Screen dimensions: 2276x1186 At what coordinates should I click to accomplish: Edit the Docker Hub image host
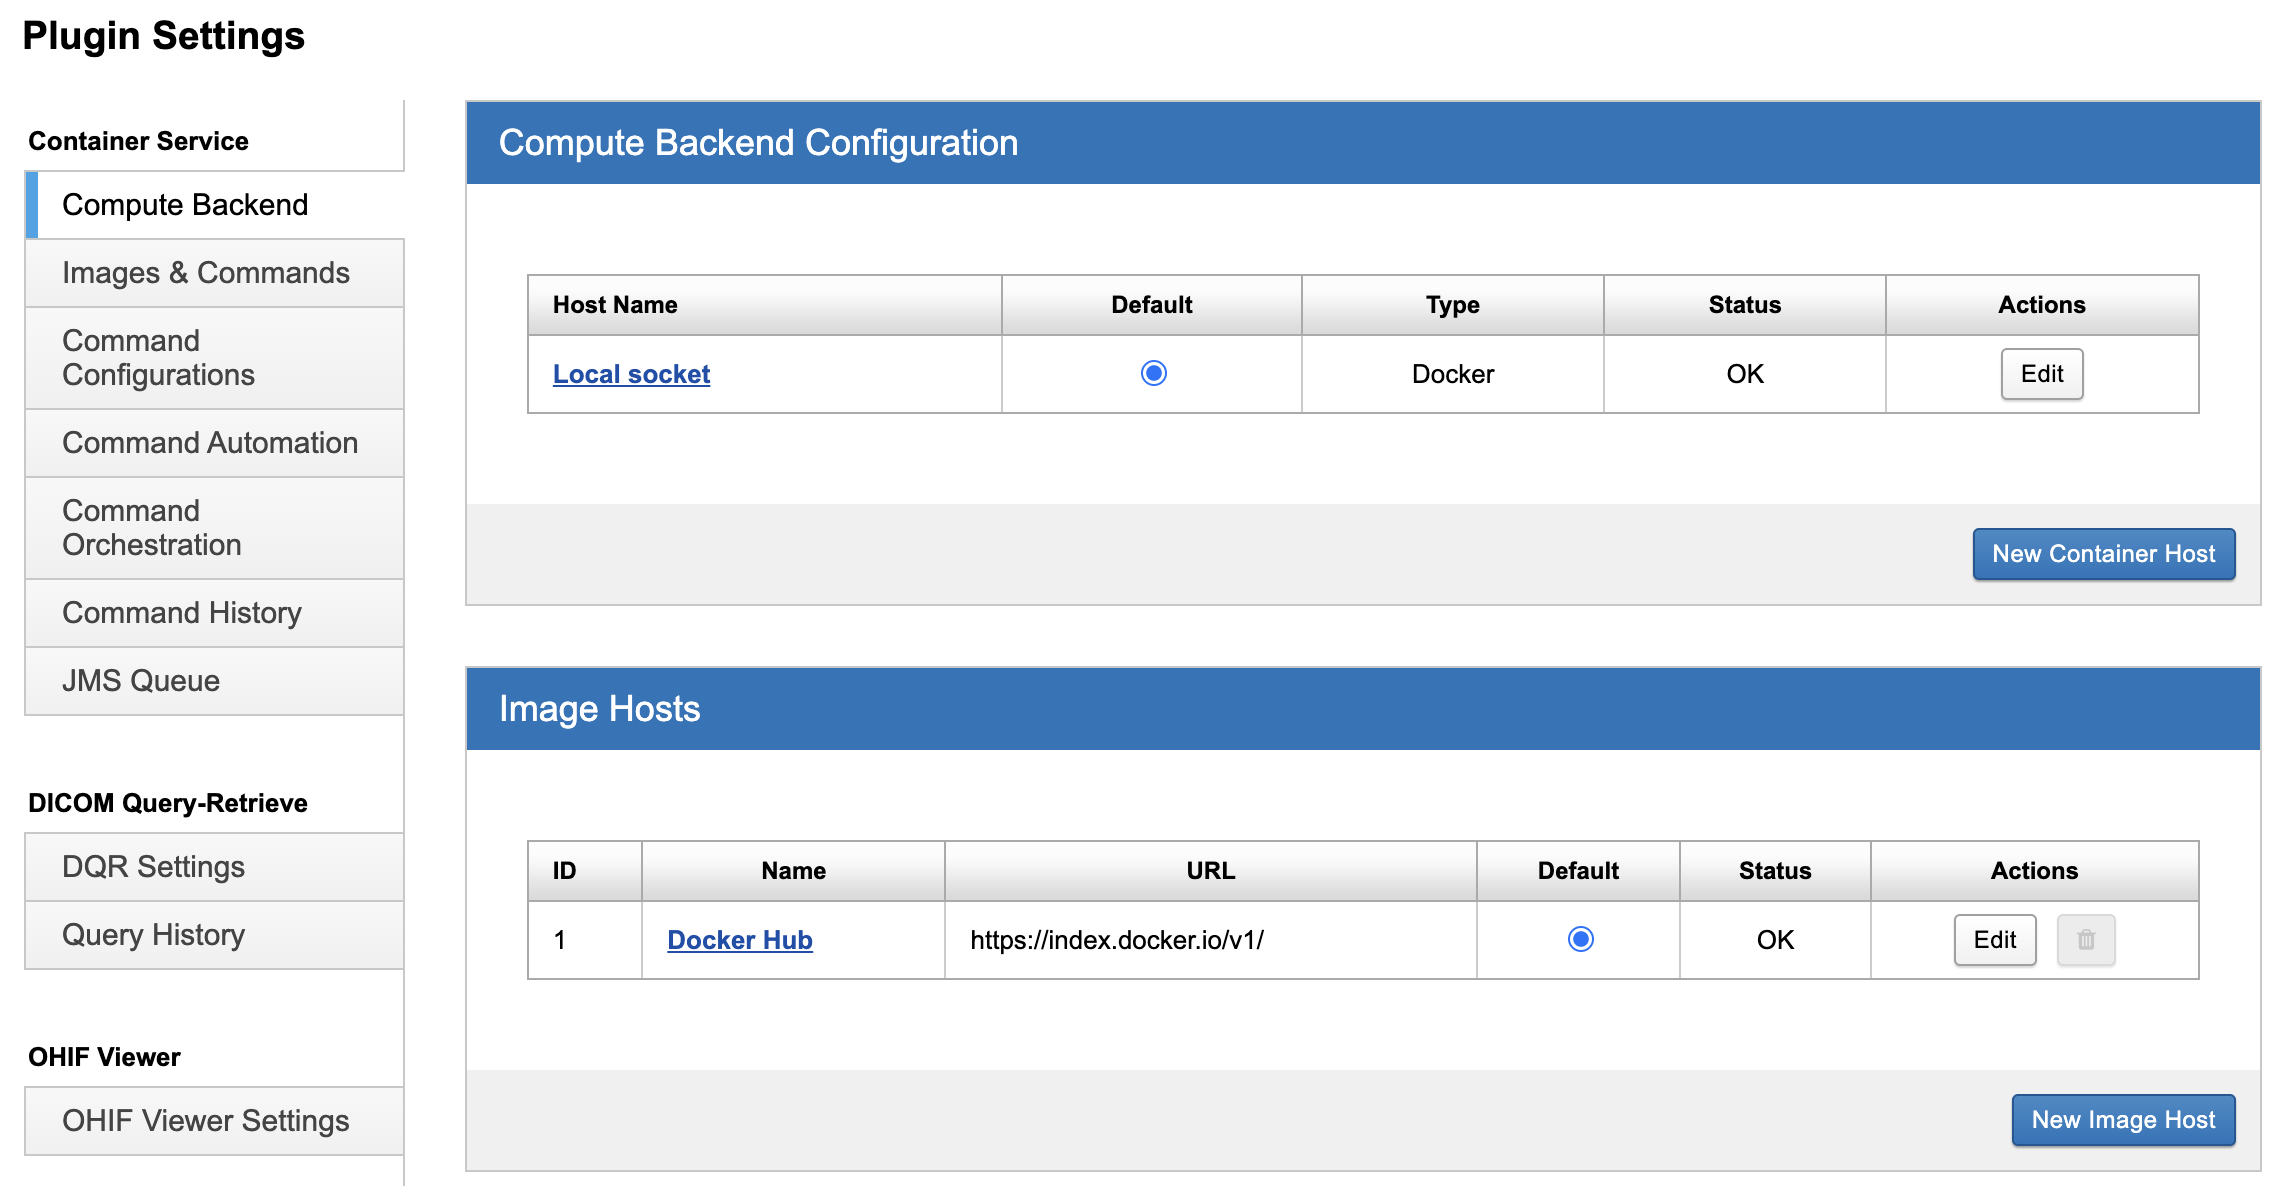coord(1994,940)
